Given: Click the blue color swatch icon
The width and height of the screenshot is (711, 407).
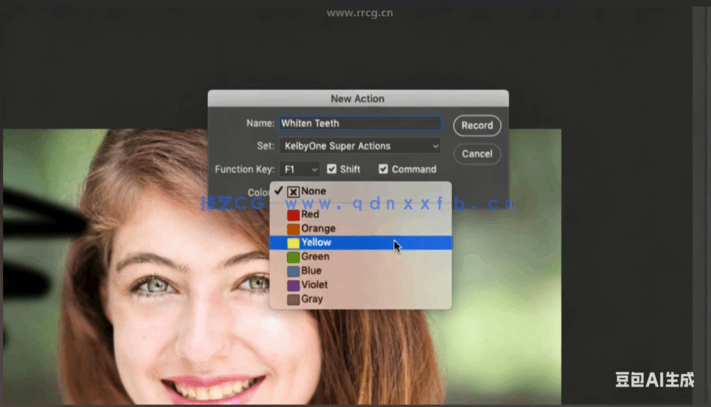Looking at the screenshot, I should click(293, 271).
